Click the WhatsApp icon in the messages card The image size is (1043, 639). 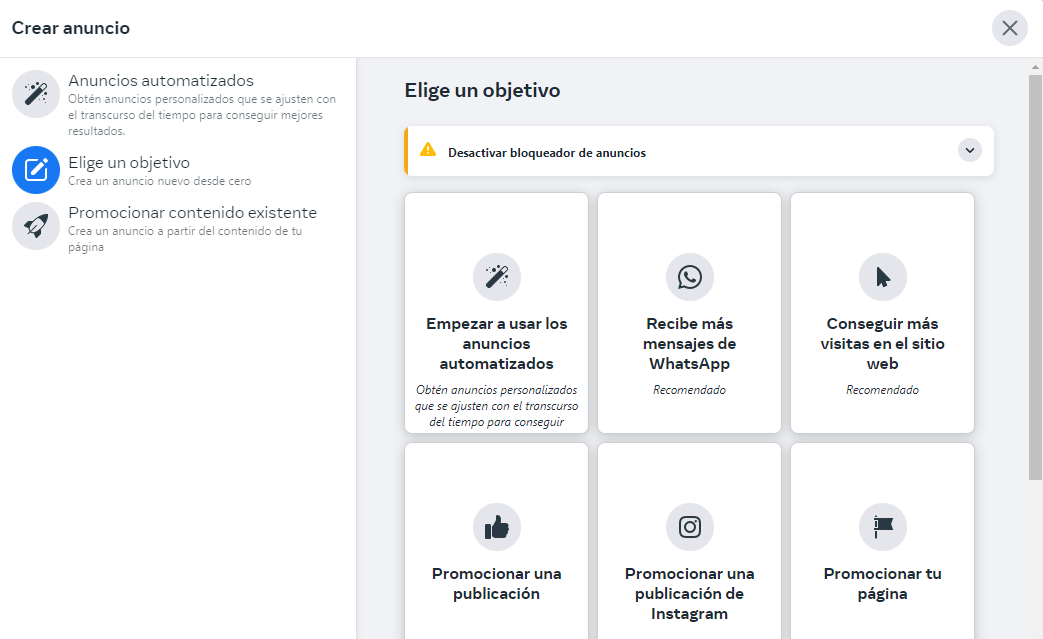click(x=690, y=277)
